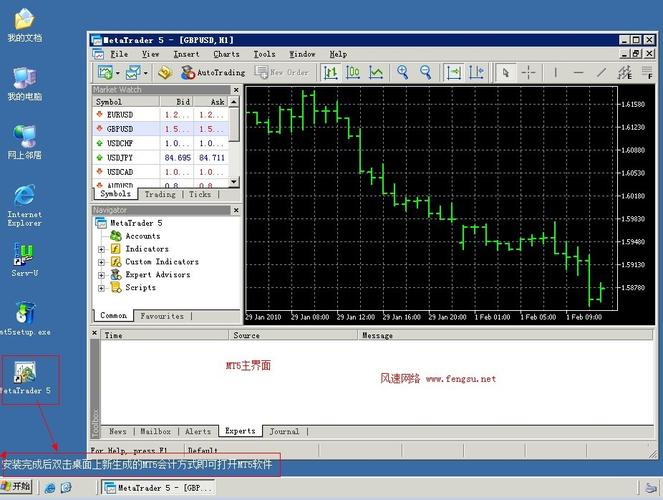The image size is (663, 500).
Task: Click the Symbol column header
Action: 126,101
